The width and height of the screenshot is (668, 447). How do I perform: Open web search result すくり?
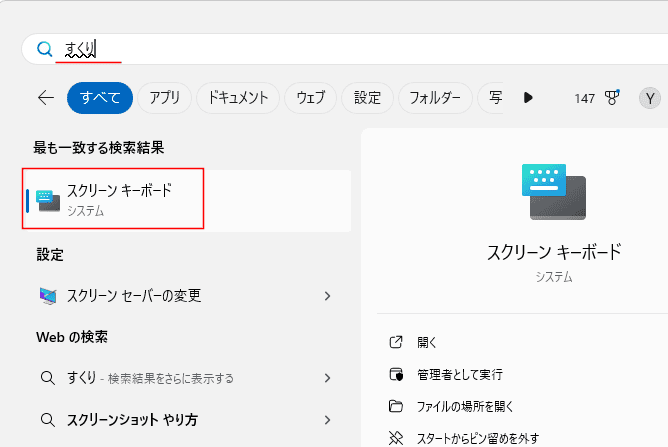(x=187, y=378)
